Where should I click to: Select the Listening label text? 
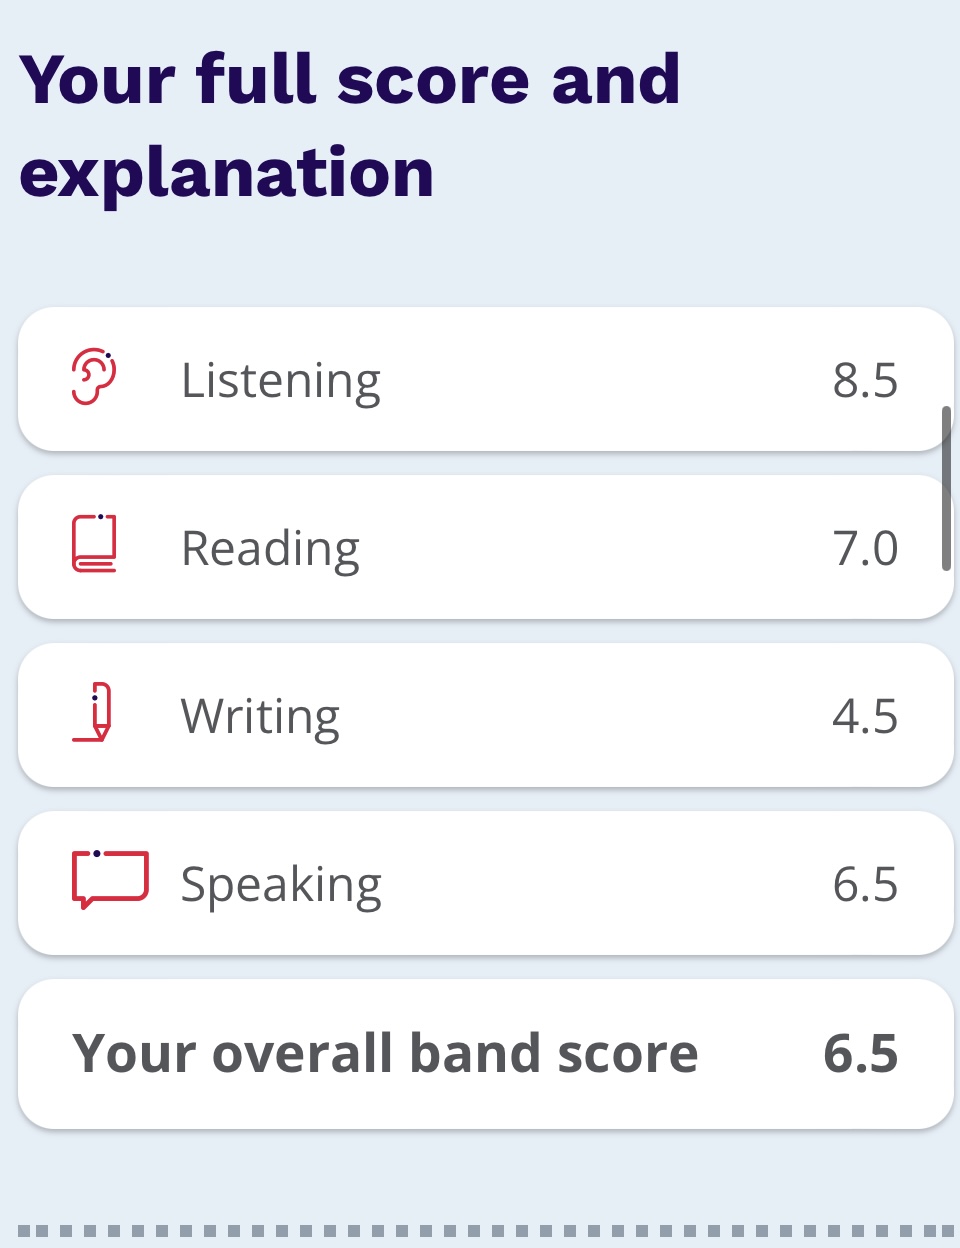pos(281,382)
